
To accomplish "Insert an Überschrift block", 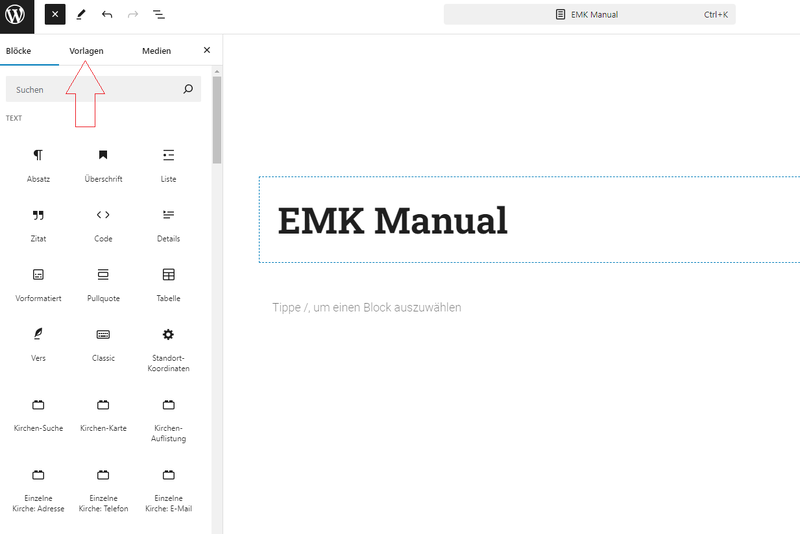I will (x=103, y=165).
